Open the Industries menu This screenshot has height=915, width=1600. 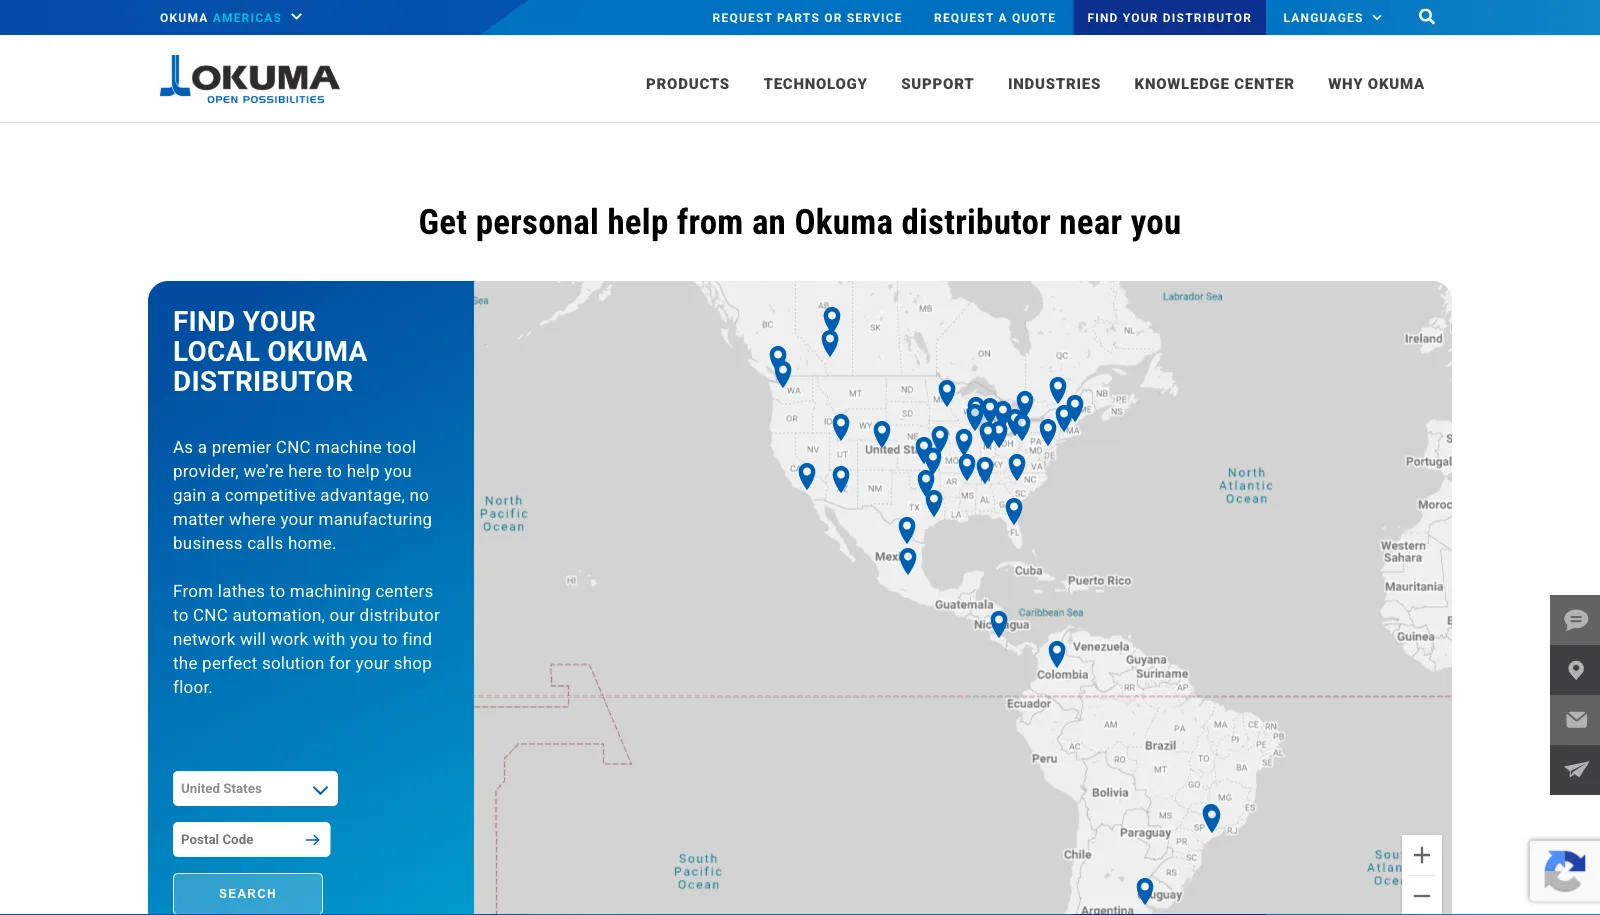[x=1054, y=84]
